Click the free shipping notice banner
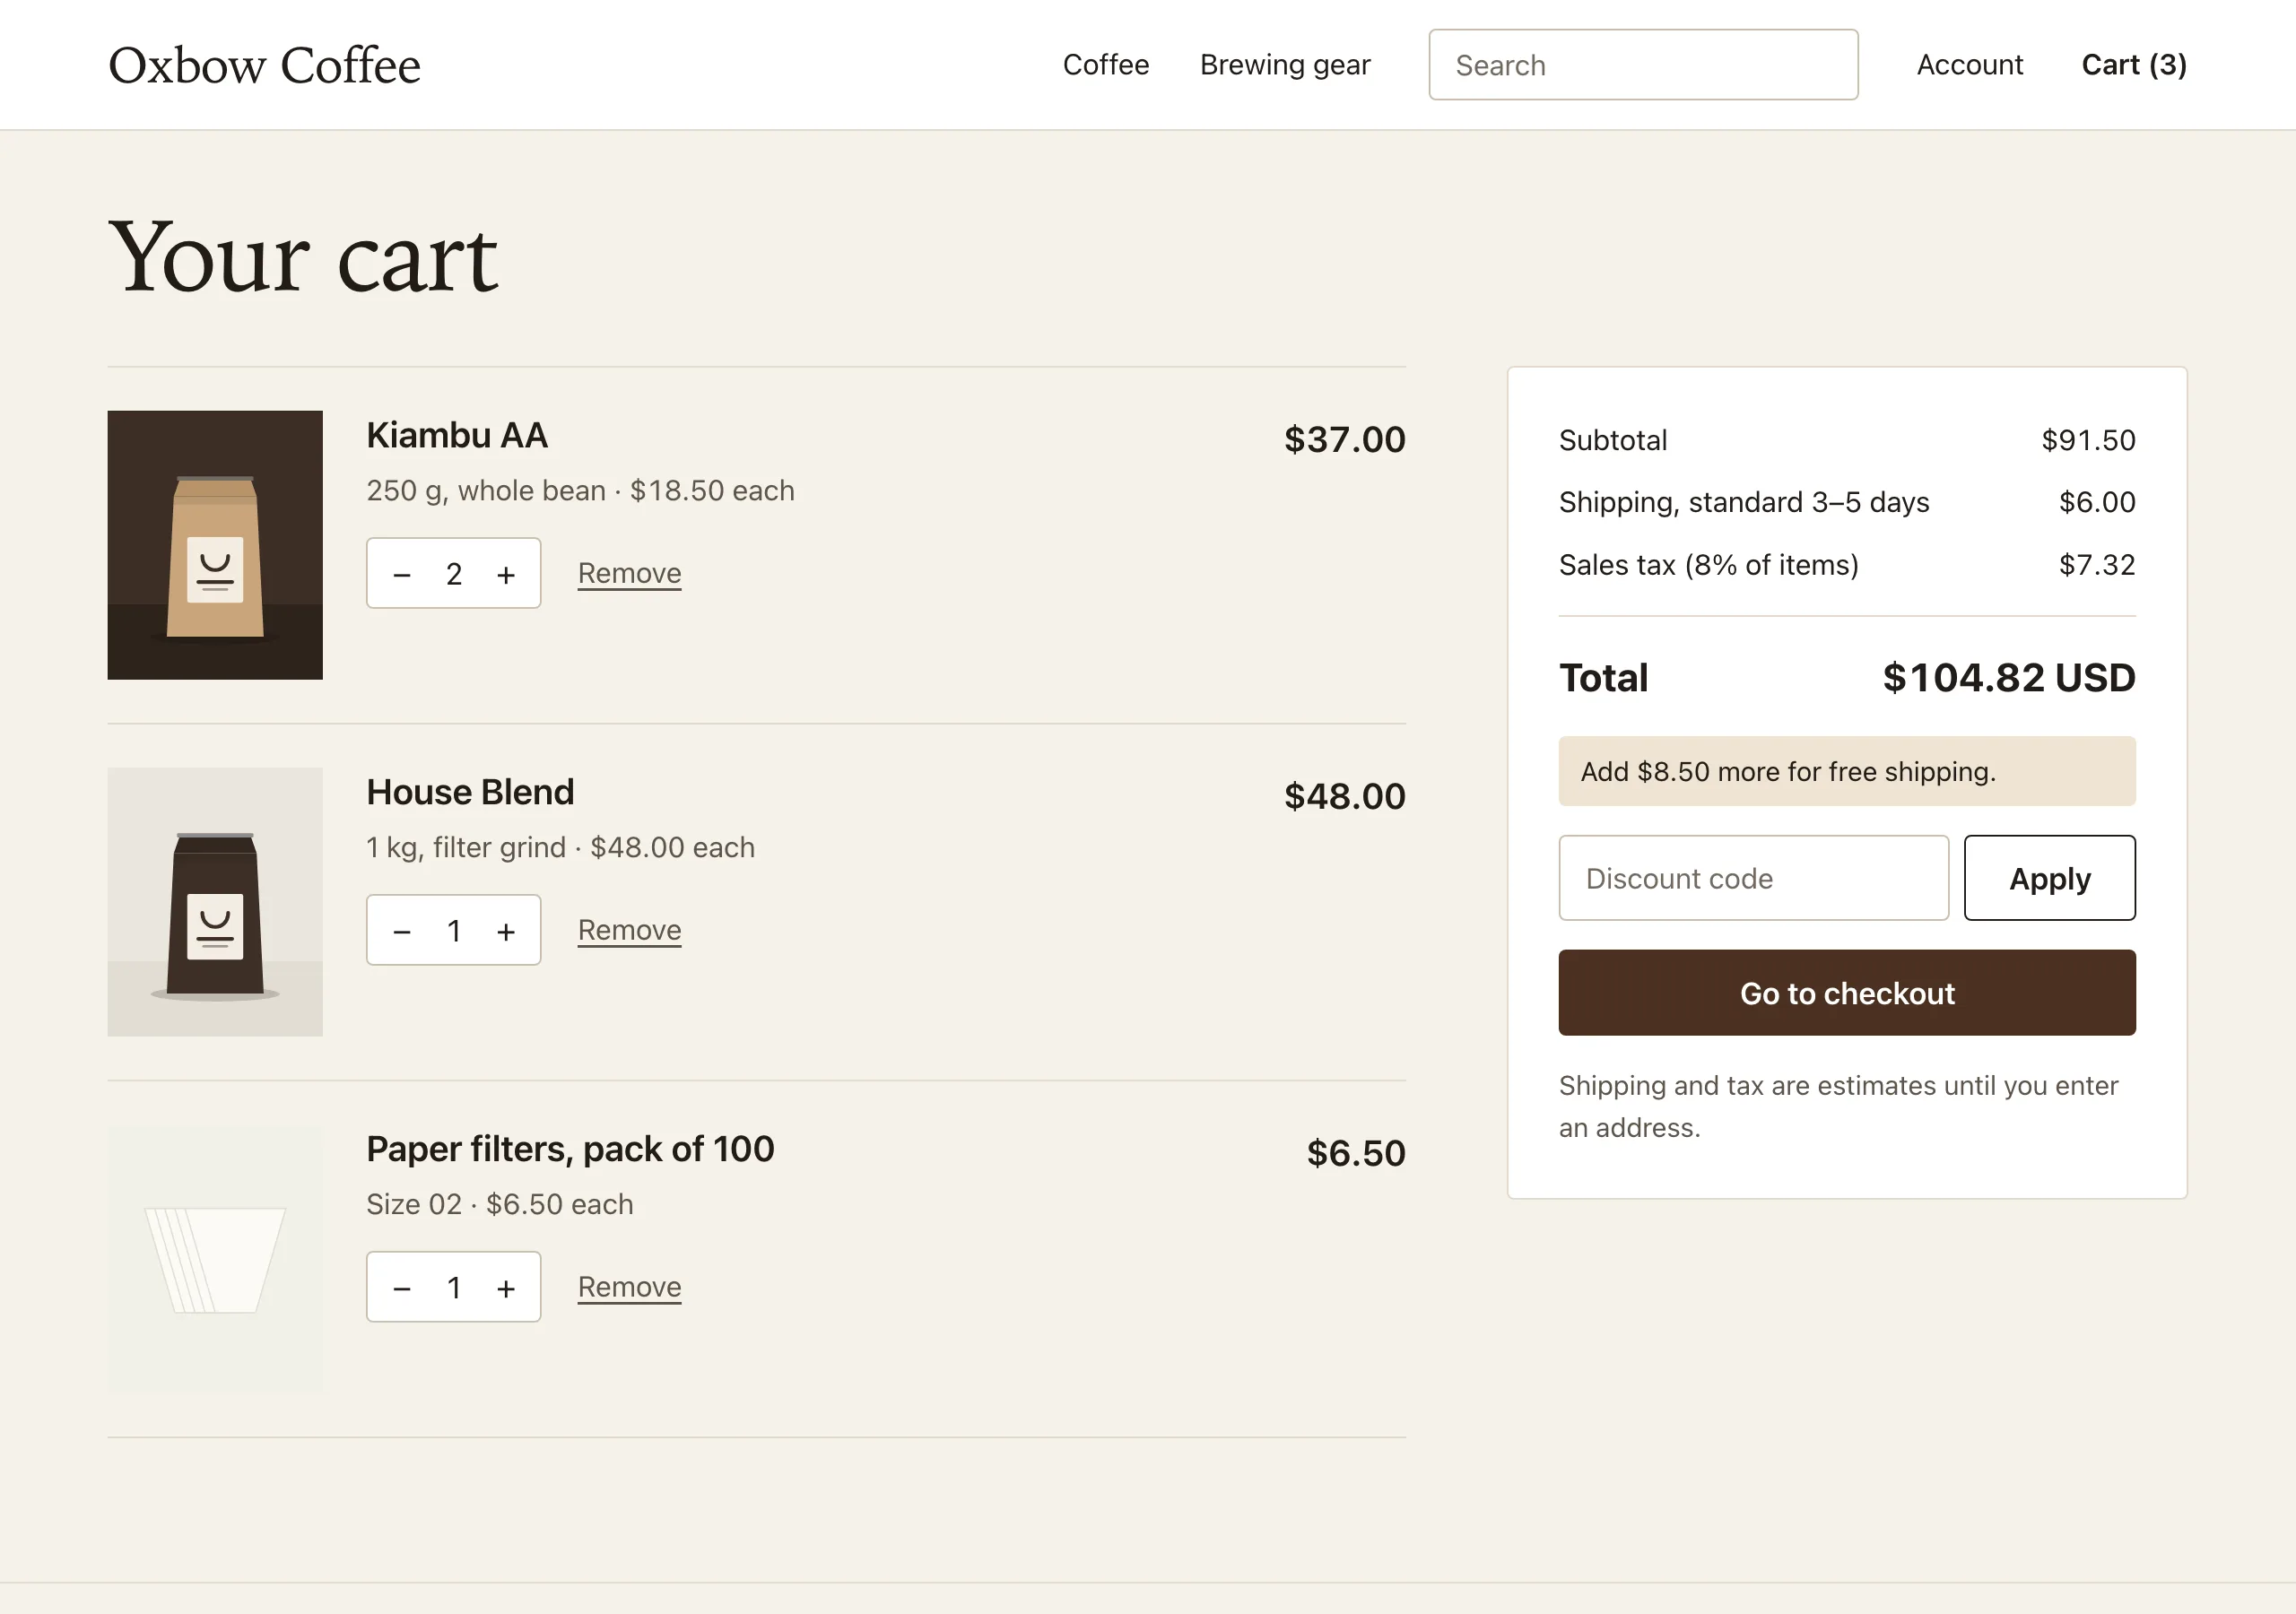The height and width of the screenshot is (1614, 2296). coord(1847,771)
